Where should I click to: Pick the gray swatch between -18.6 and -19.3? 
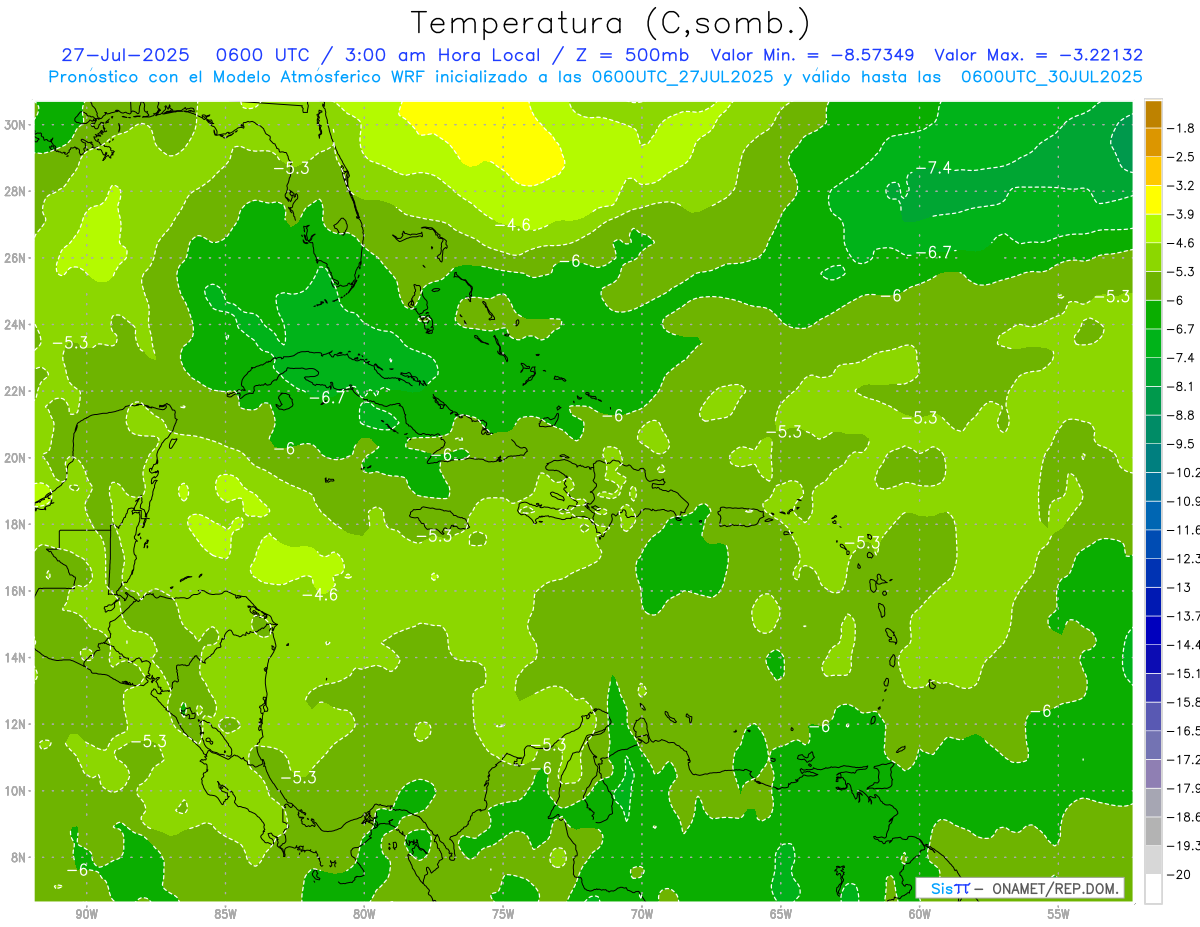pos(1153,831)
